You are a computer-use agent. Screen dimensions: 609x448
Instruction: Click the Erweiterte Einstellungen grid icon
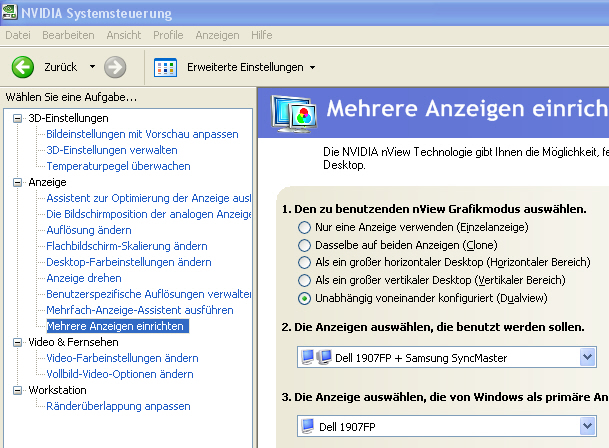click(165, 67)
